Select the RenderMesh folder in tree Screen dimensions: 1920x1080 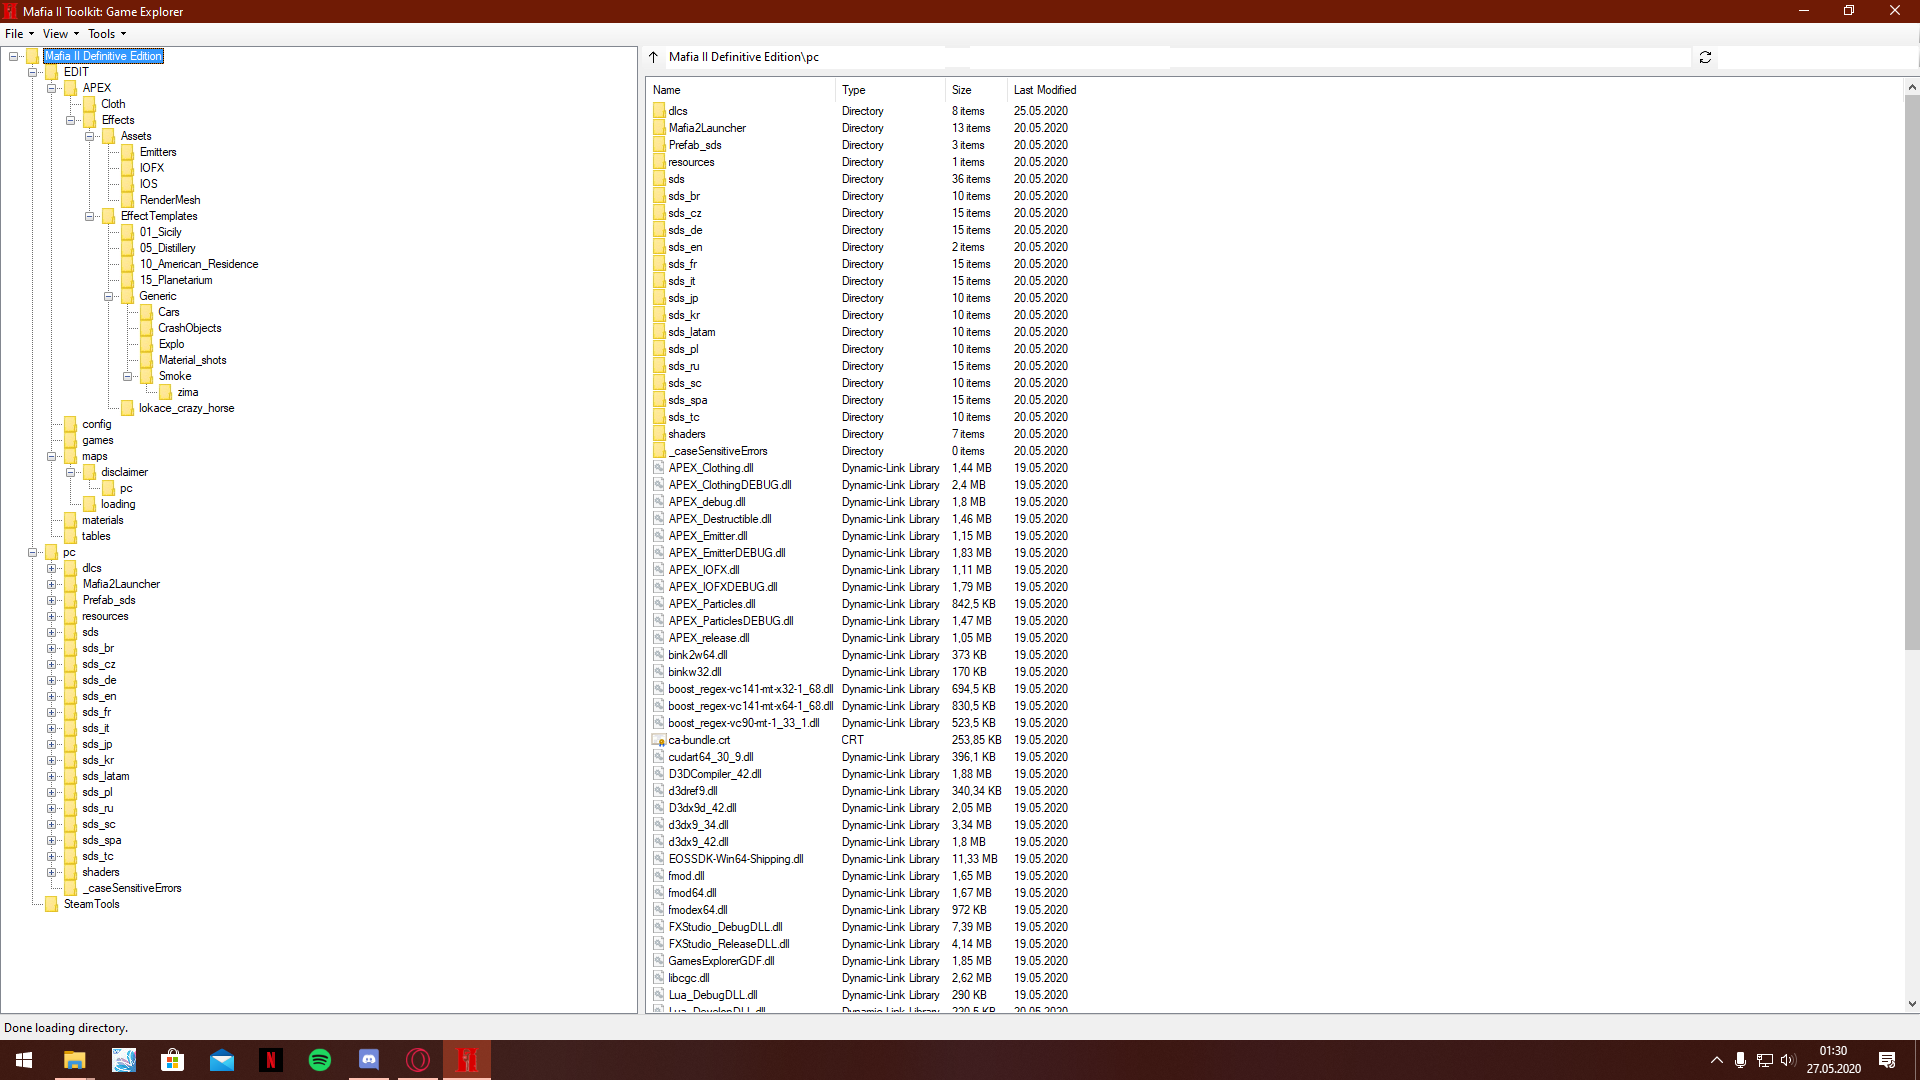(x=170, y=200)
